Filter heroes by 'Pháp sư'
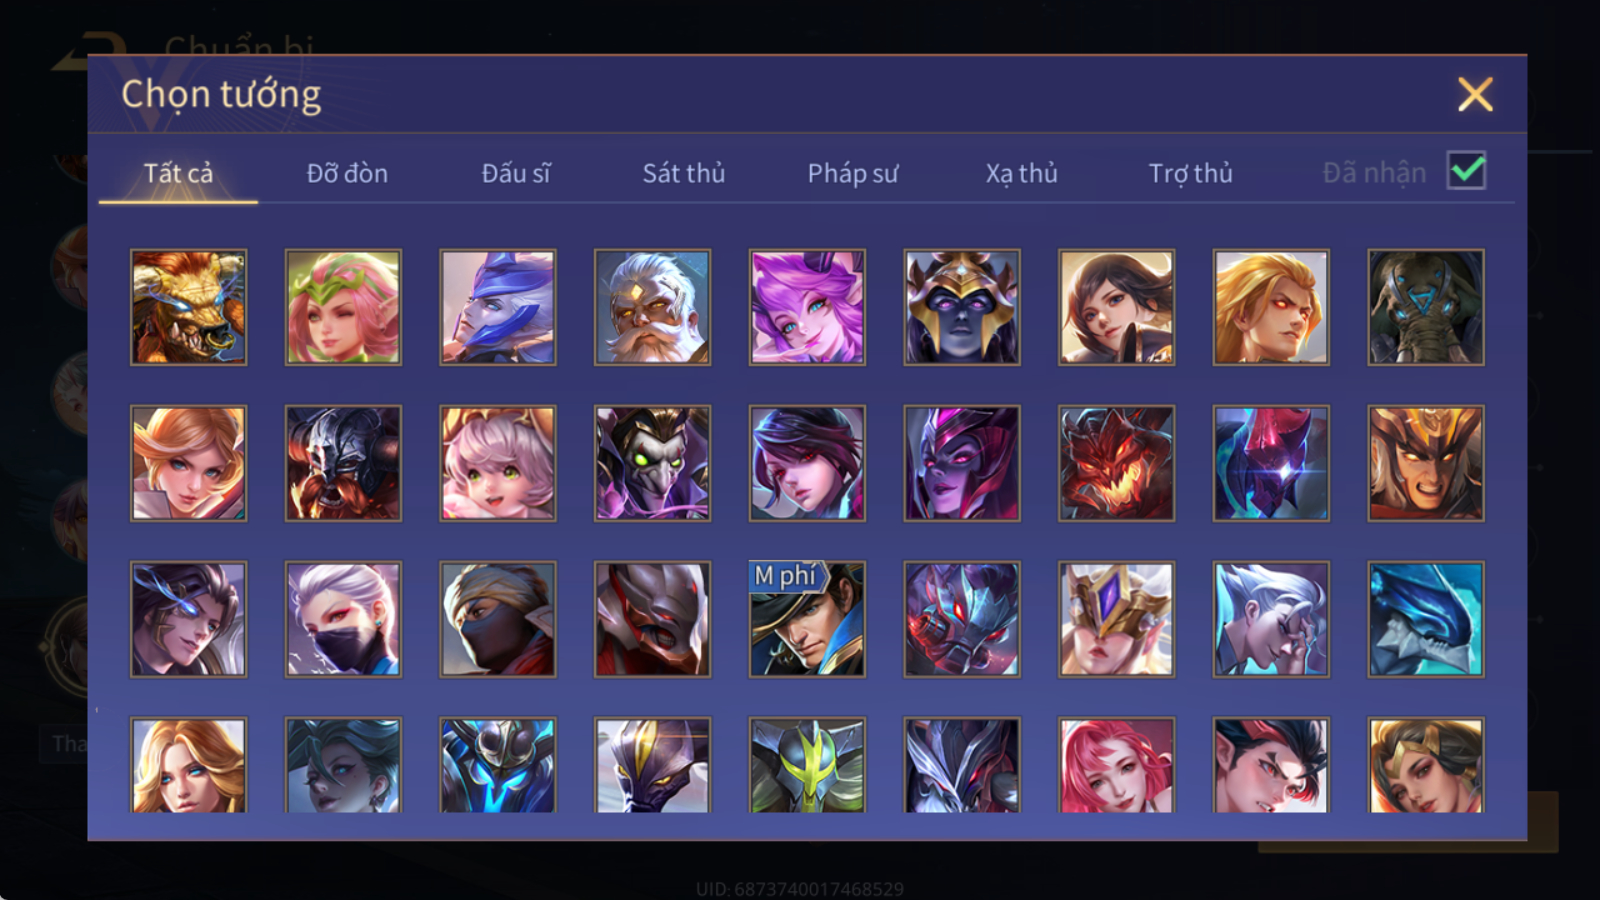The height and width of the screenshot is (900, 1600). (x=853, y=173)
